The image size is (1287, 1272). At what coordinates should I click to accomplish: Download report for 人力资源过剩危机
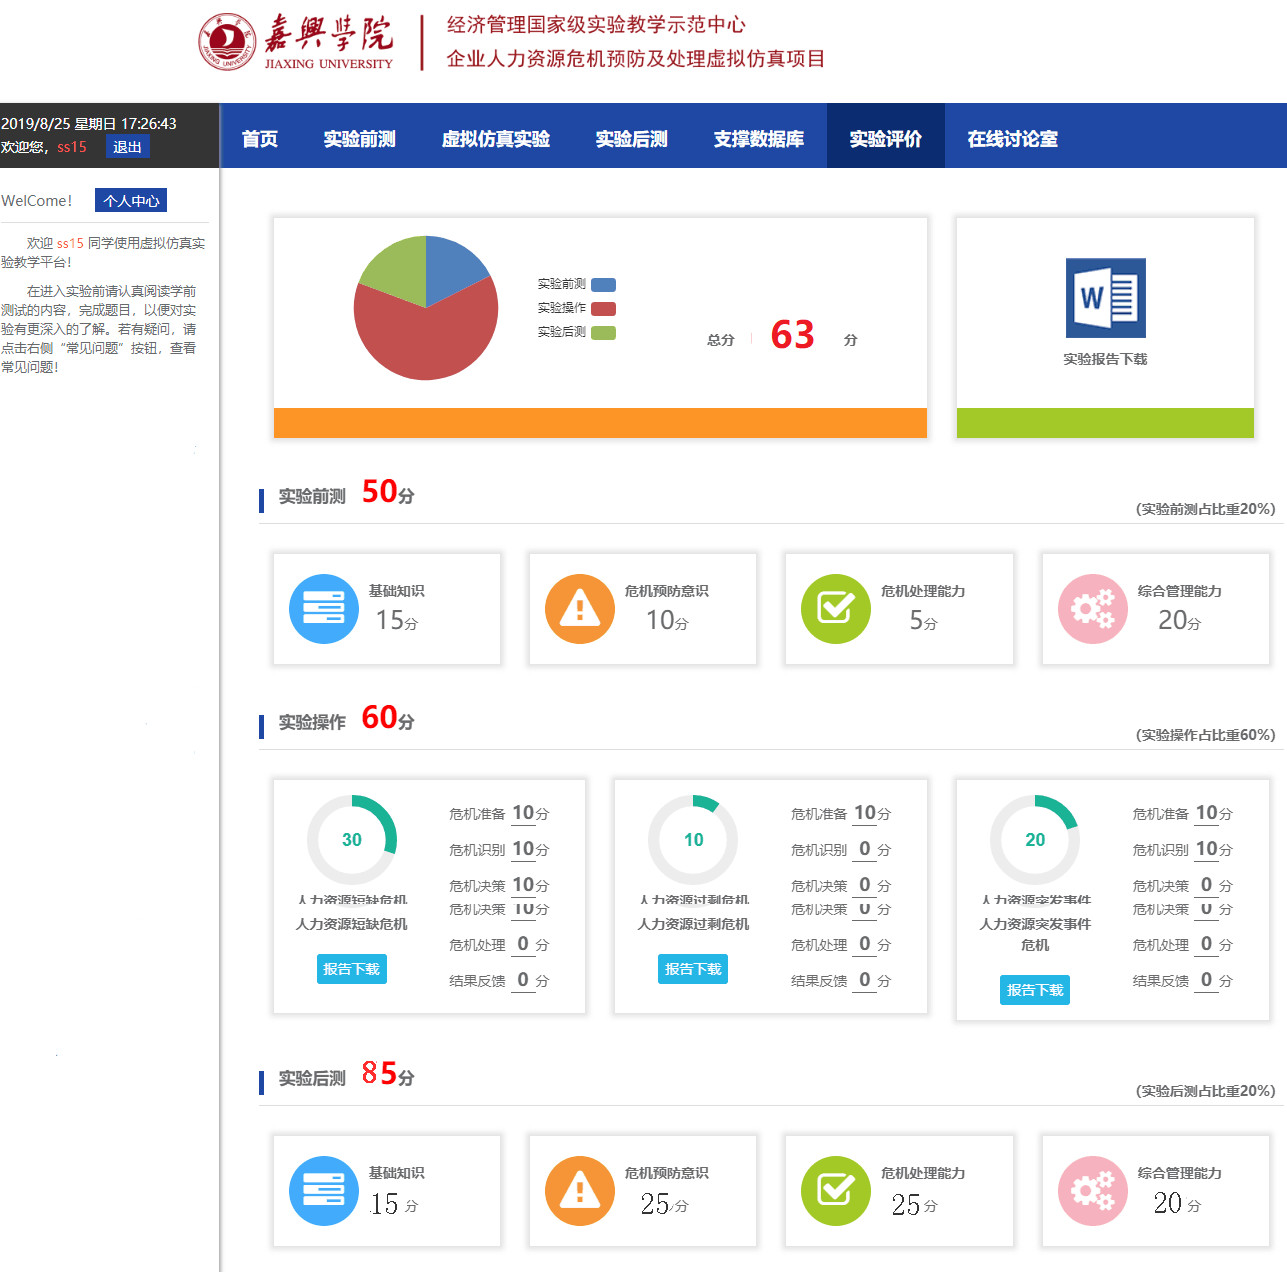pyautogui.click(x=693, y=969)
